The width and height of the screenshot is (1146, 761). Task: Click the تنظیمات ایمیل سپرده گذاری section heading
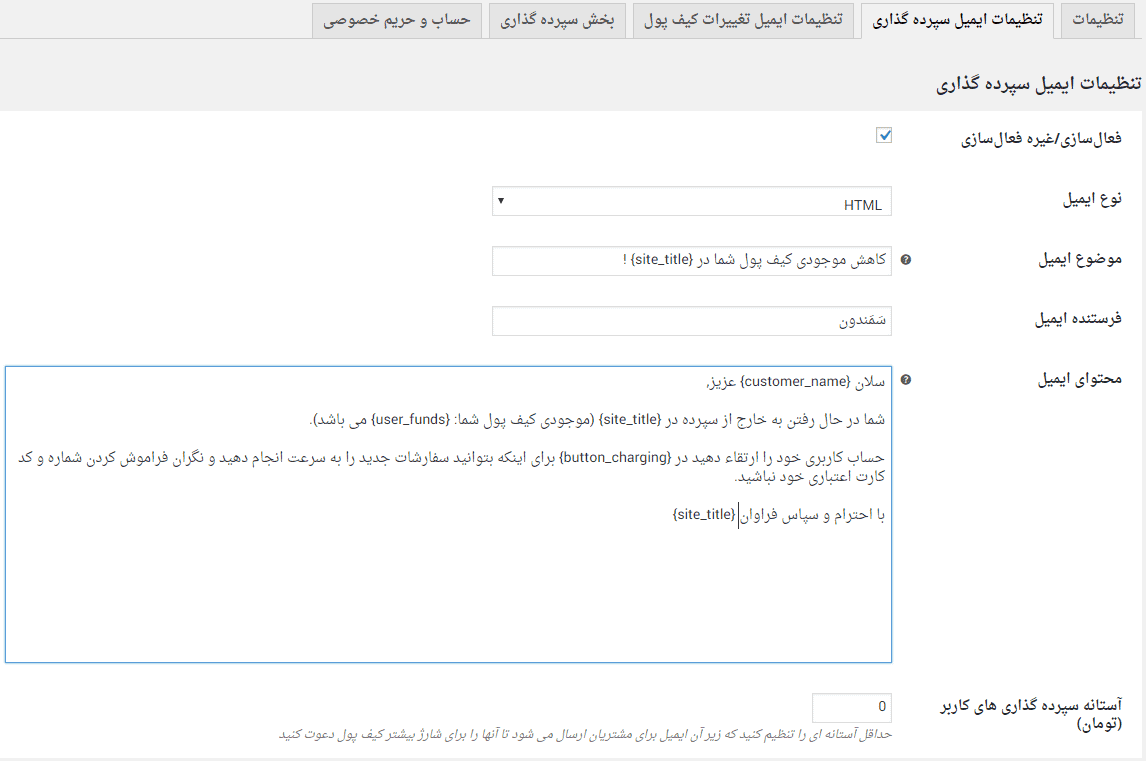(x=1038, y=84)
